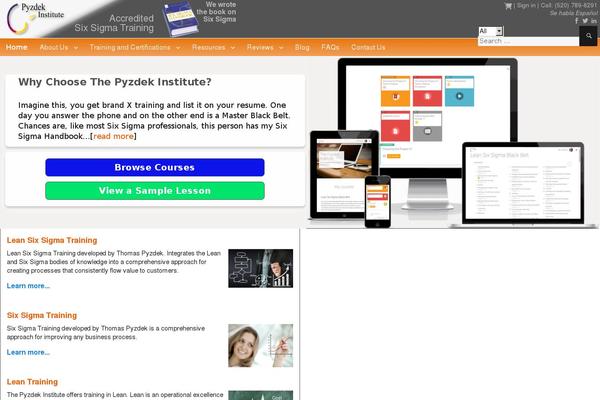The width and height of the screenshot is (600, 400).
Task: Click the Six Sigma handbook image
Action: coord(180,19)
